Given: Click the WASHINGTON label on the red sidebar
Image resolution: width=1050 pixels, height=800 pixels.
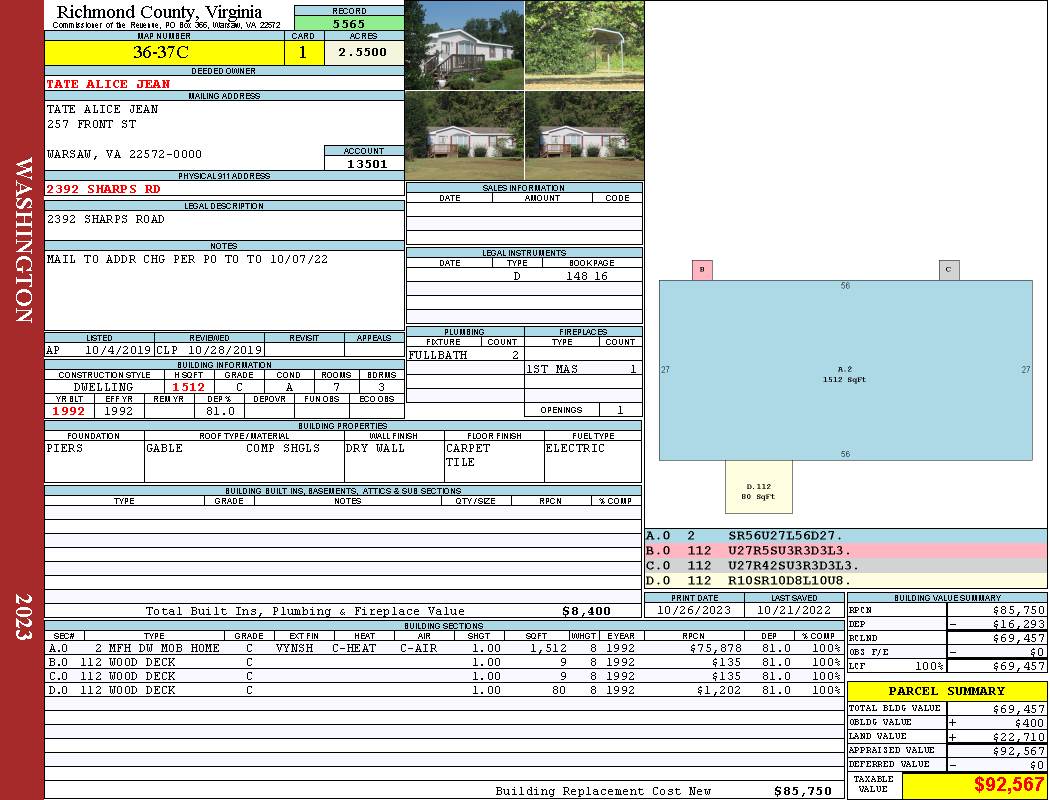Looking at the screenshot, I should pos(23,240).
